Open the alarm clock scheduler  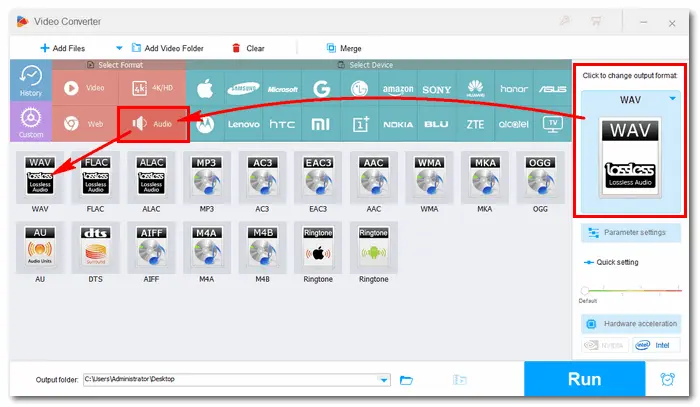point(667,379)
